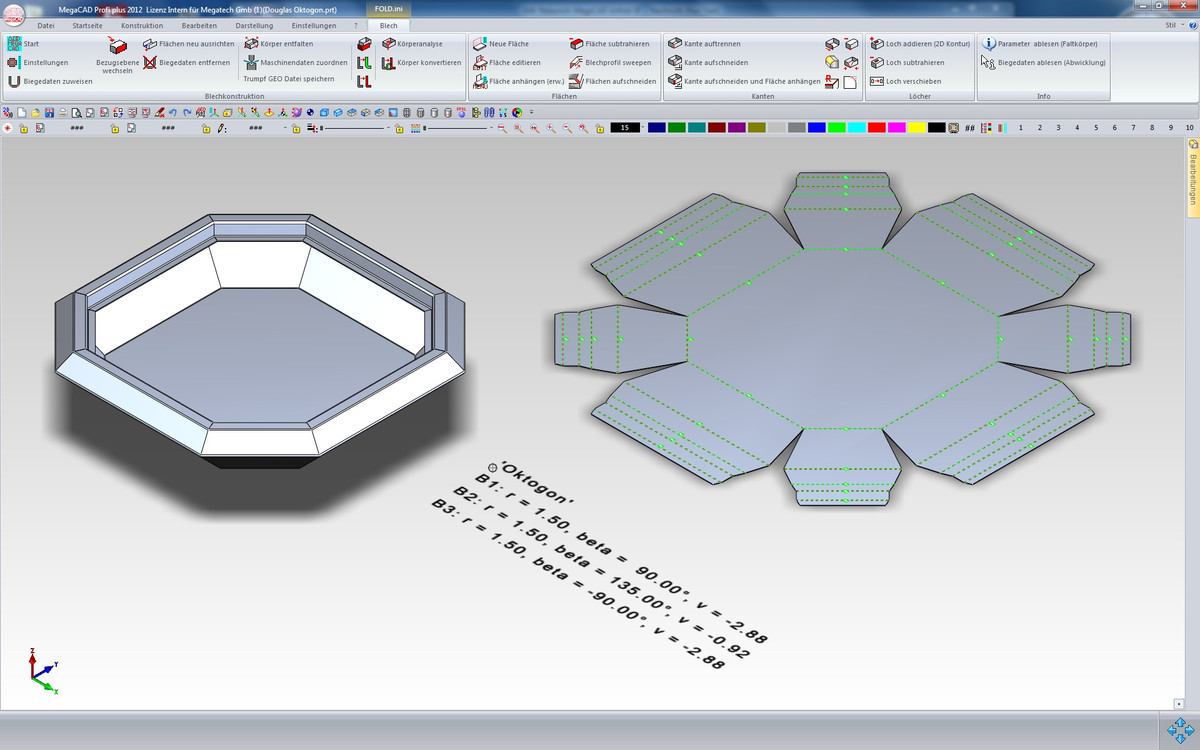The width and height of the screenshot is (1200, 750).
Task: Click Flächen aufschneiden
Action: point(613,81)
